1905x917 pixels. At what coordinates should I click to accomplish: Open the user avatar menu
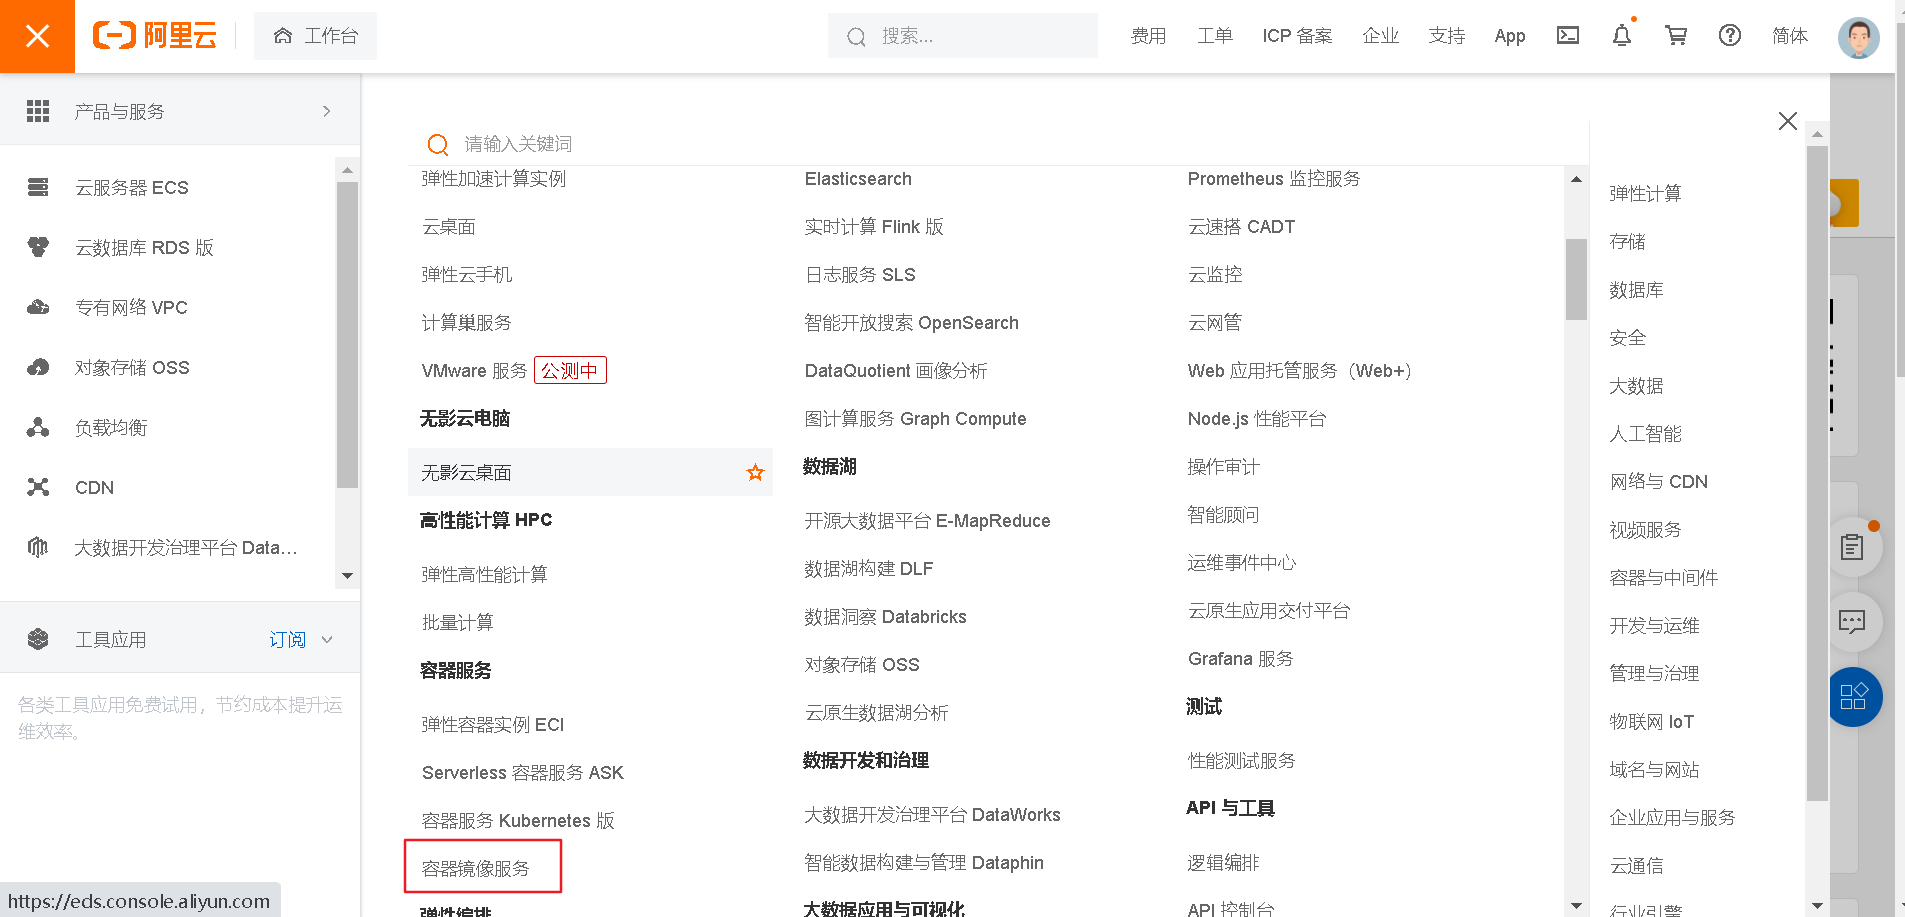point(1858,37)
